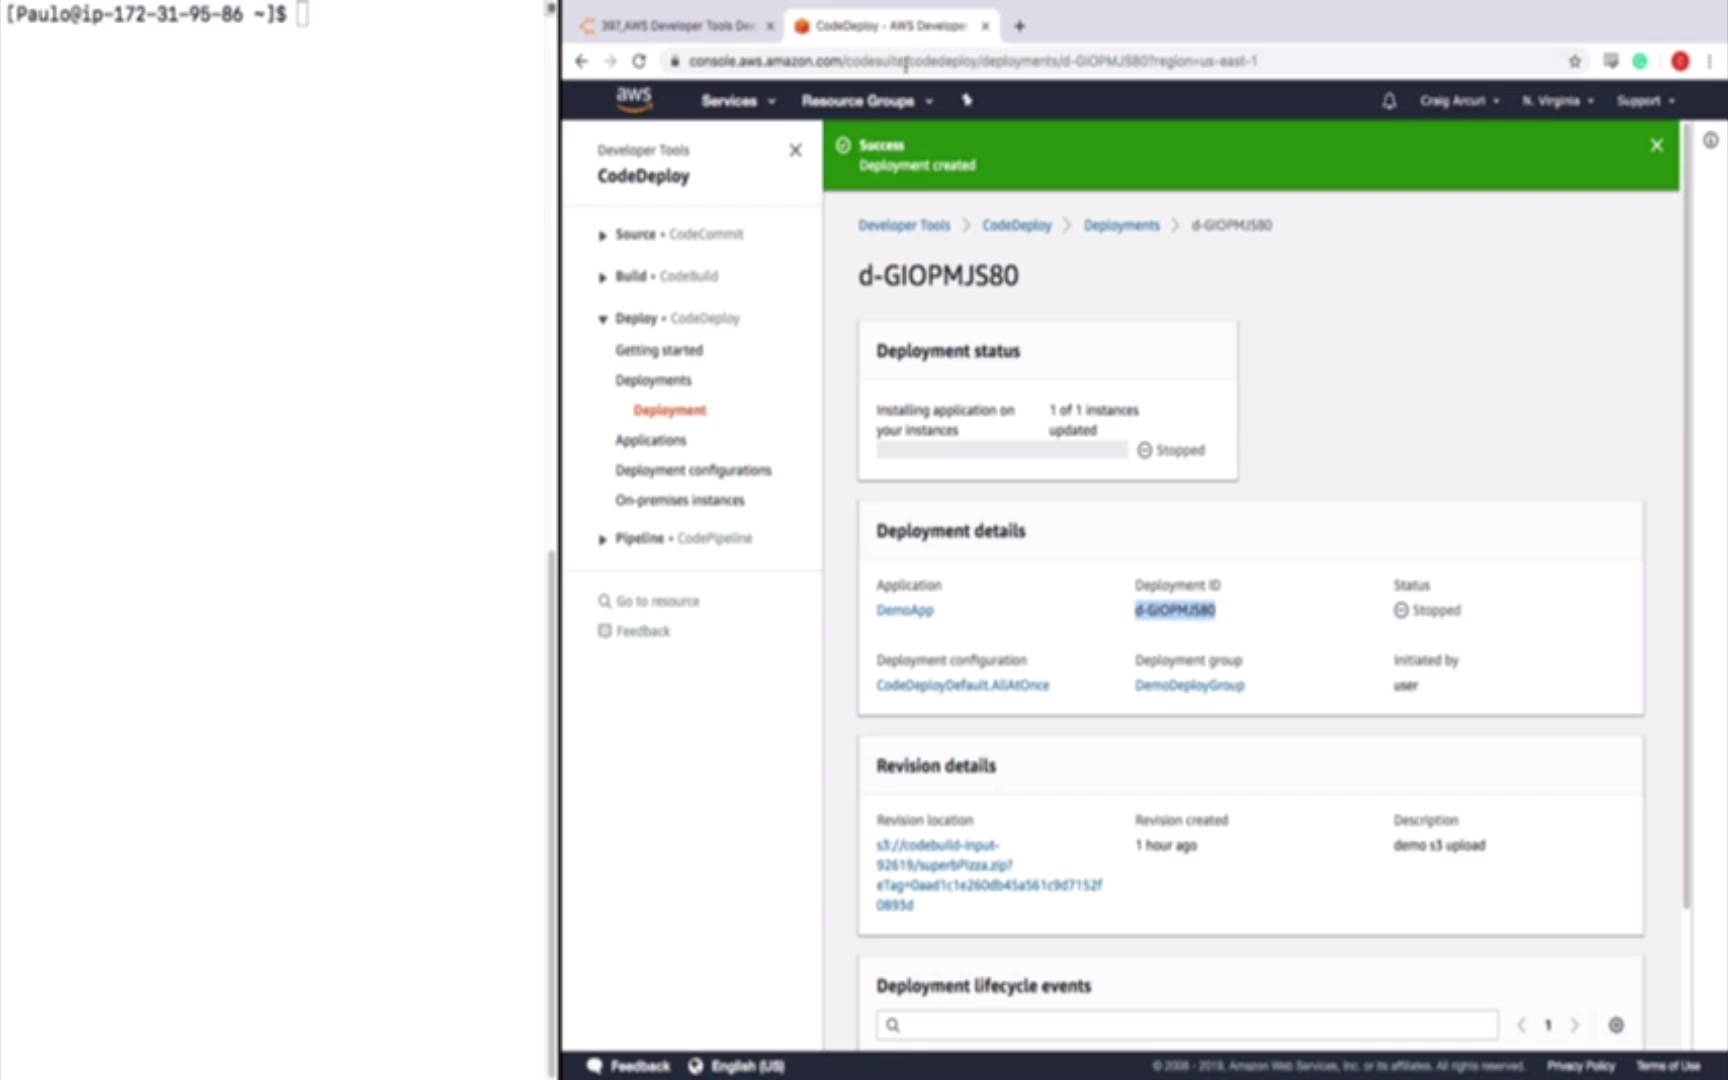The width and height of the screenshot is (1728, 1080).
Task: Bookmark this page with the star icon
Action: pyautogui.click(x=1575, y=61)
